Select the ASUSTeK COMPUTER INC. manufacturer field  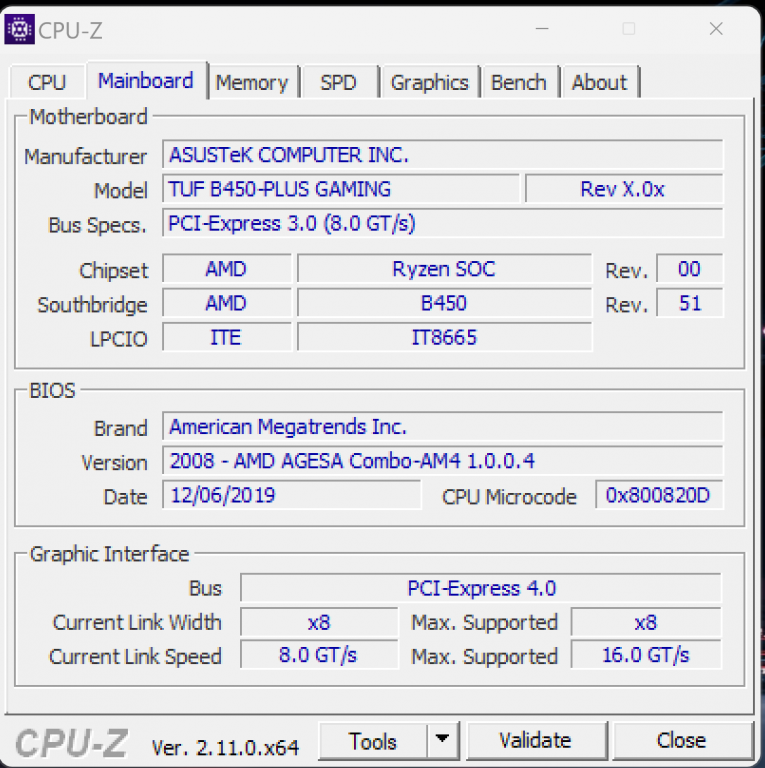(442, 155)
